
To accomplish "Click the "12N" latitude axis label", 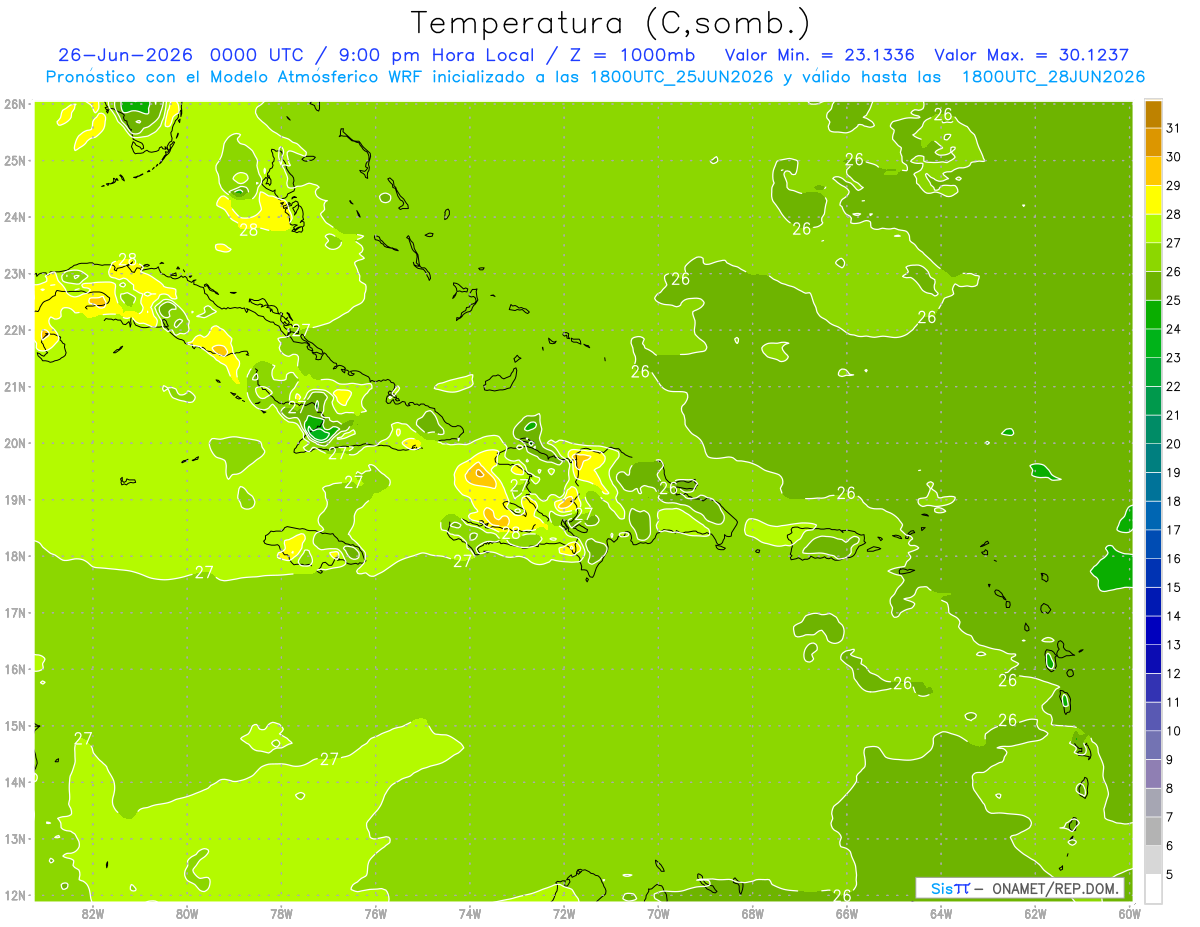I will tap(15, 895).
